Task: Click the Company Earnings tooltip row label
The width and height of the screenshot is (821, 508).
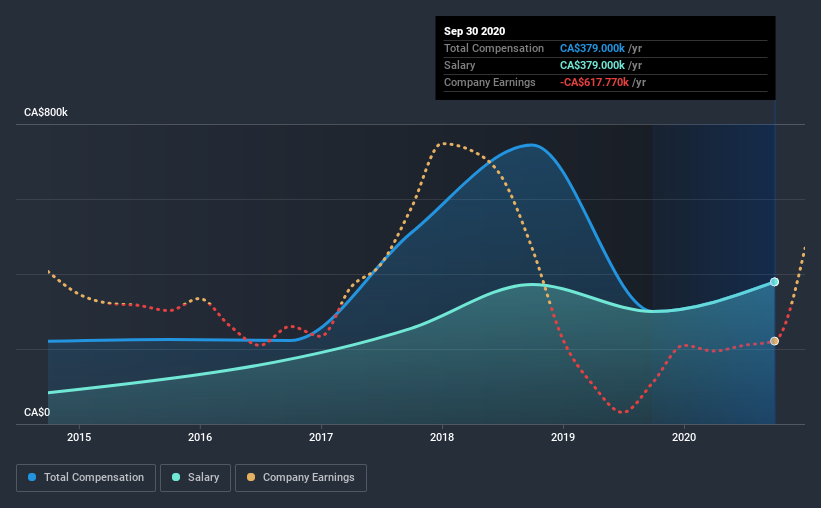Action: coord(490,82)
